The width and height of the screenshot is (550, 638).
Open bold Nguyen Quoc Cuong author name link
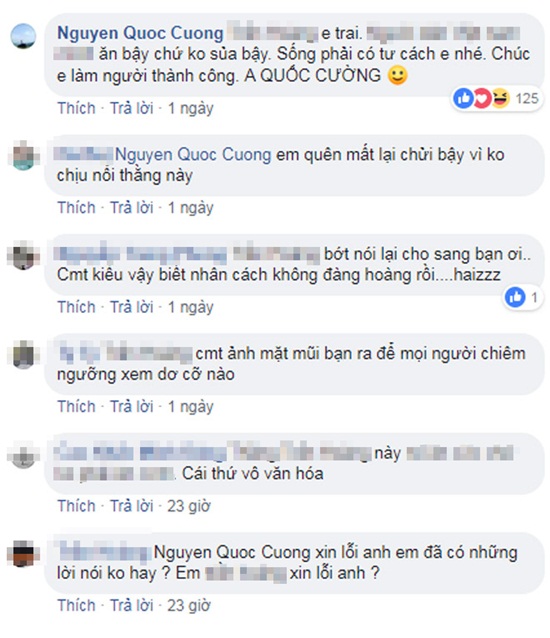(140, 33)
